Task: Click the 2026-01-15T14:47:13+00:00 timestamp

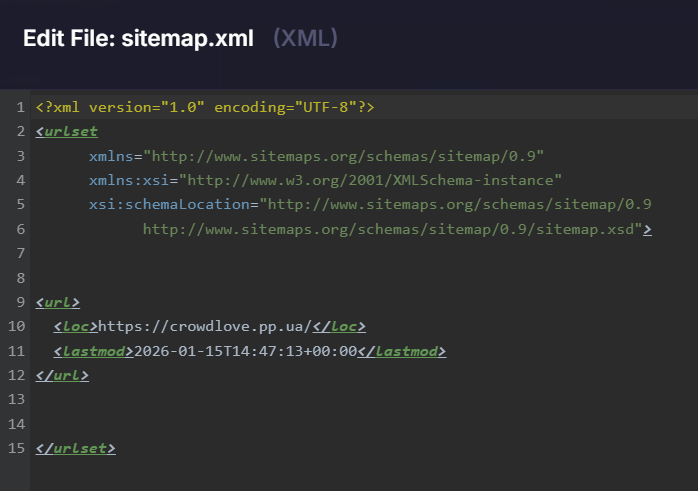Action: coord(245,351)
